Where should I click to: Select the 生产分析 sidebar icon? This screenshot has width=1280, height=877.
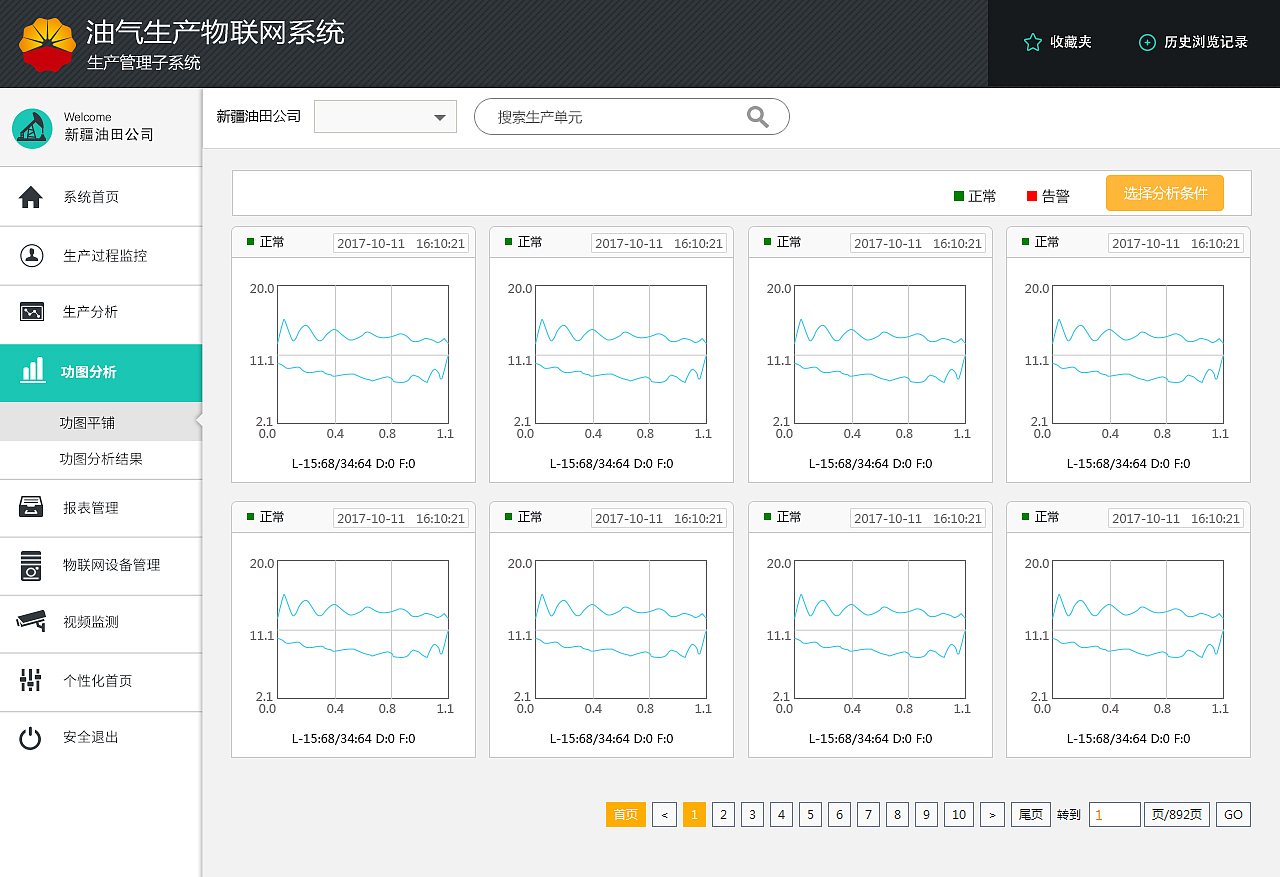pyautogui.click(x=31, y=314)
